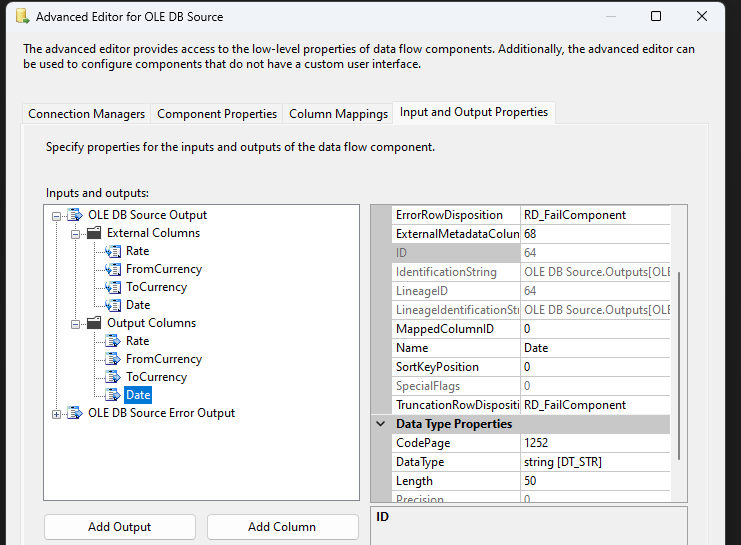Click the Date icon under External Columns

coord(112,305)
